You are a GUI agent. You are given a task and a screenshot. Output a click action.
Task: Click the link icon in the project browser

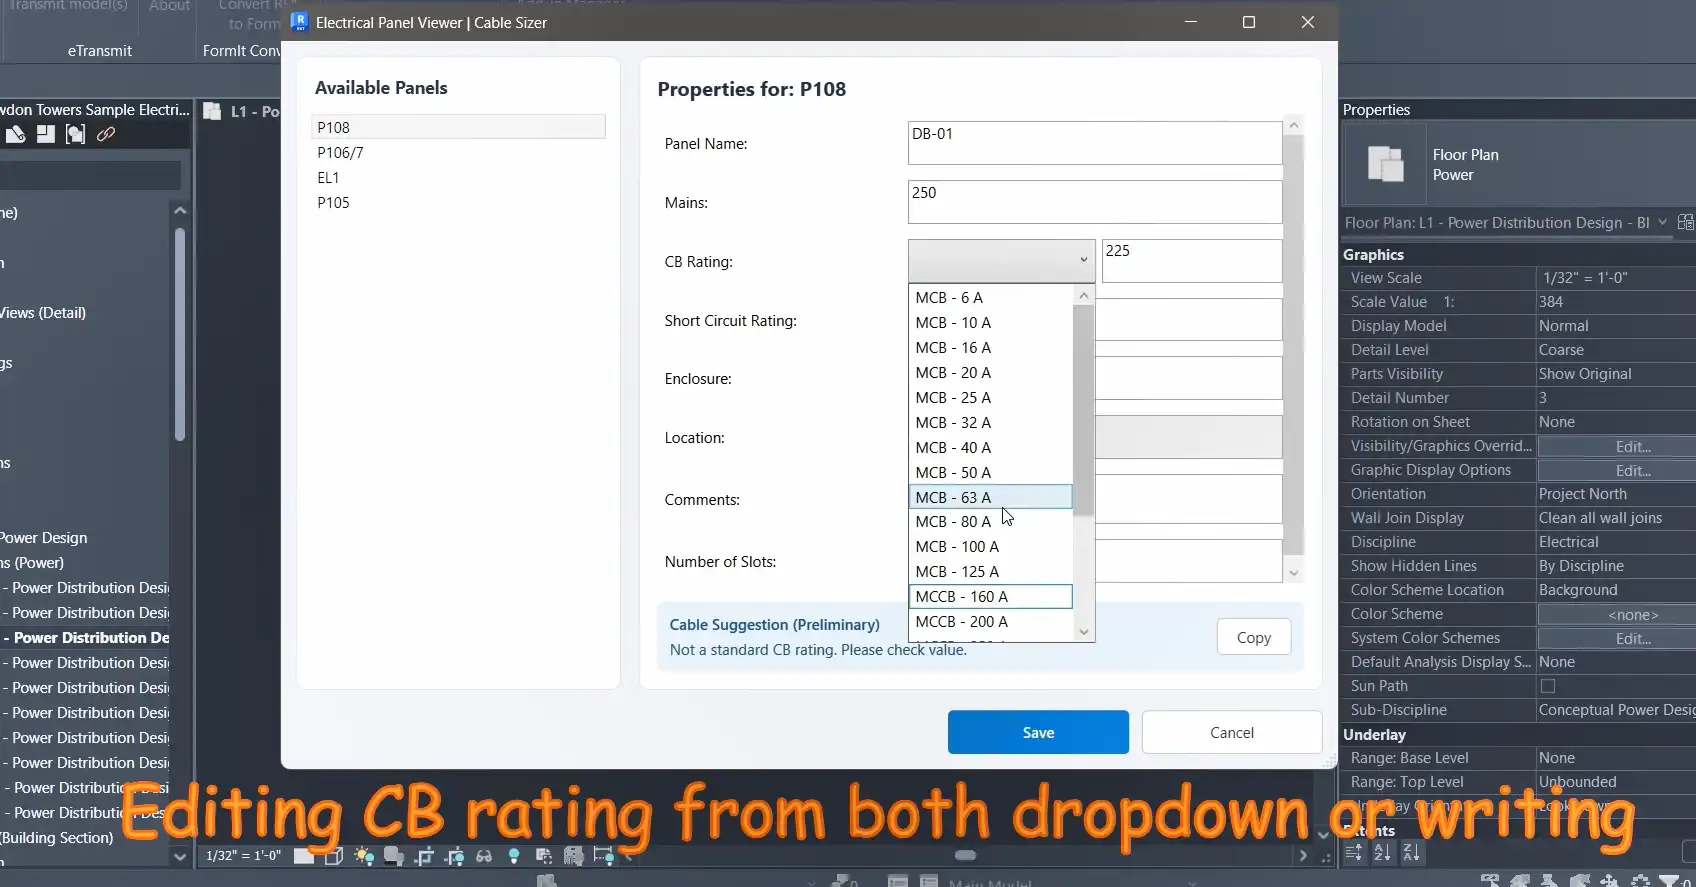pyautogui.click(x=106, y=134)
